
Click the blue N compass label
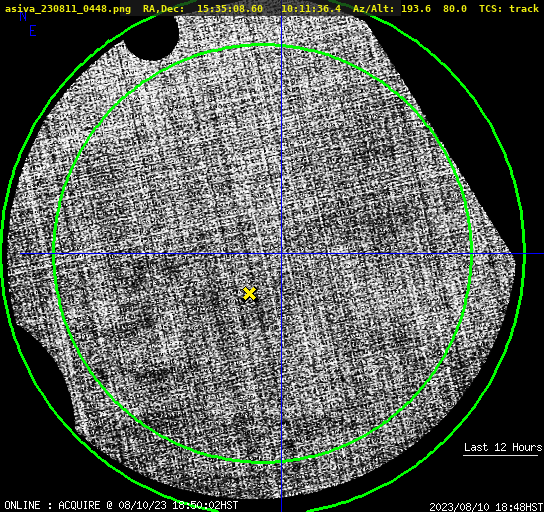[x=23, y=16]
